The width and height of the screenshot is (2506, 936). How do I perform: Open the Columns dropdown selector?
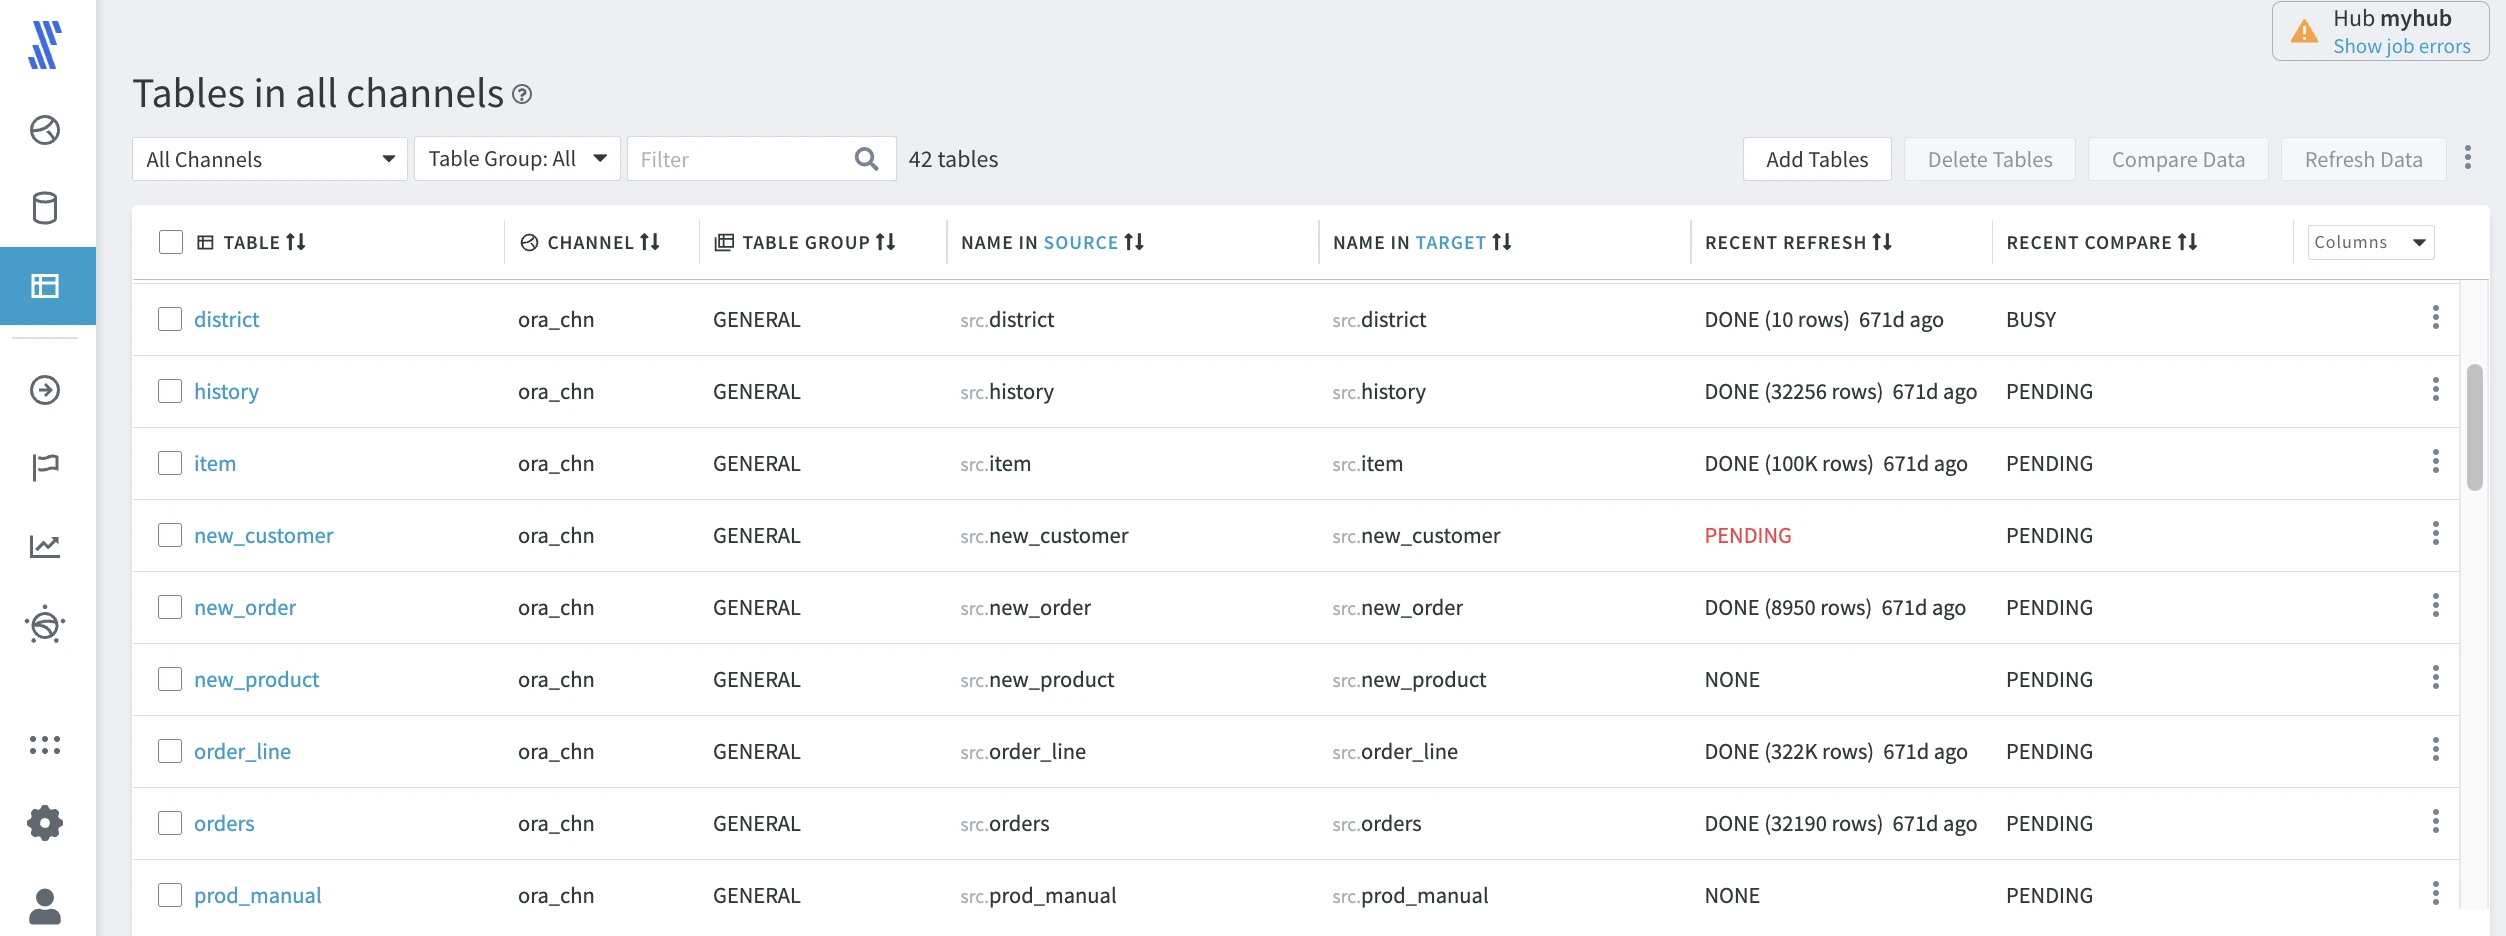[x=2369, y=242]
